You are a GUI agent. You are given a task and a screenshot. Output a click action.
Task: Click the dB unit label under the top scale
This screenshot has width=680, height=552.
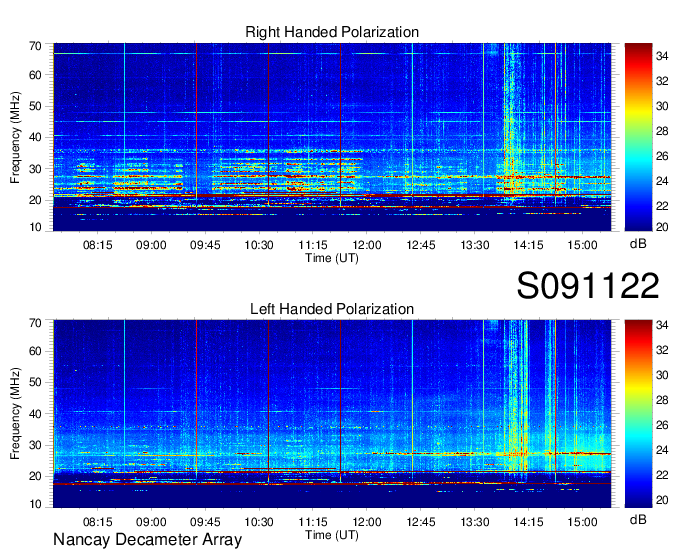[x=638, y=243]
